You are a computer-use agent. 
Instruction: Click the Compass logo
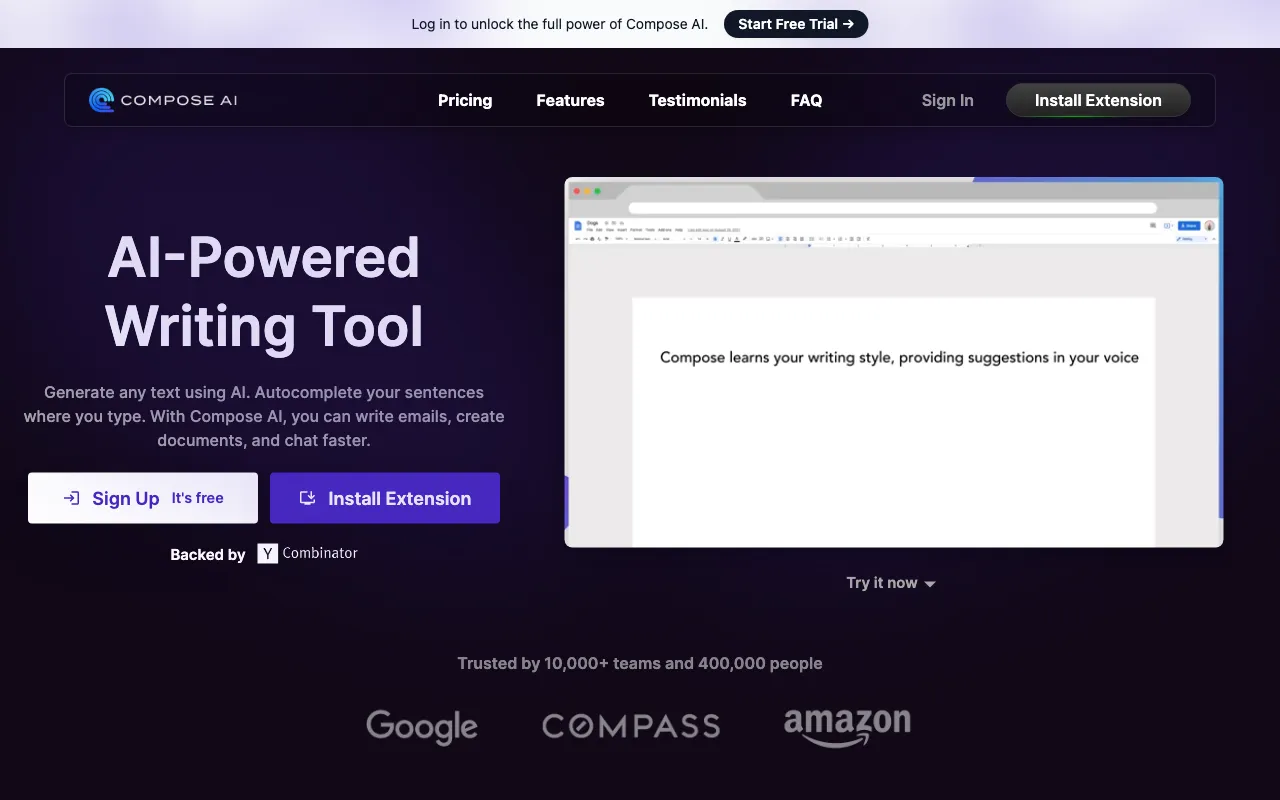point(631,726)
